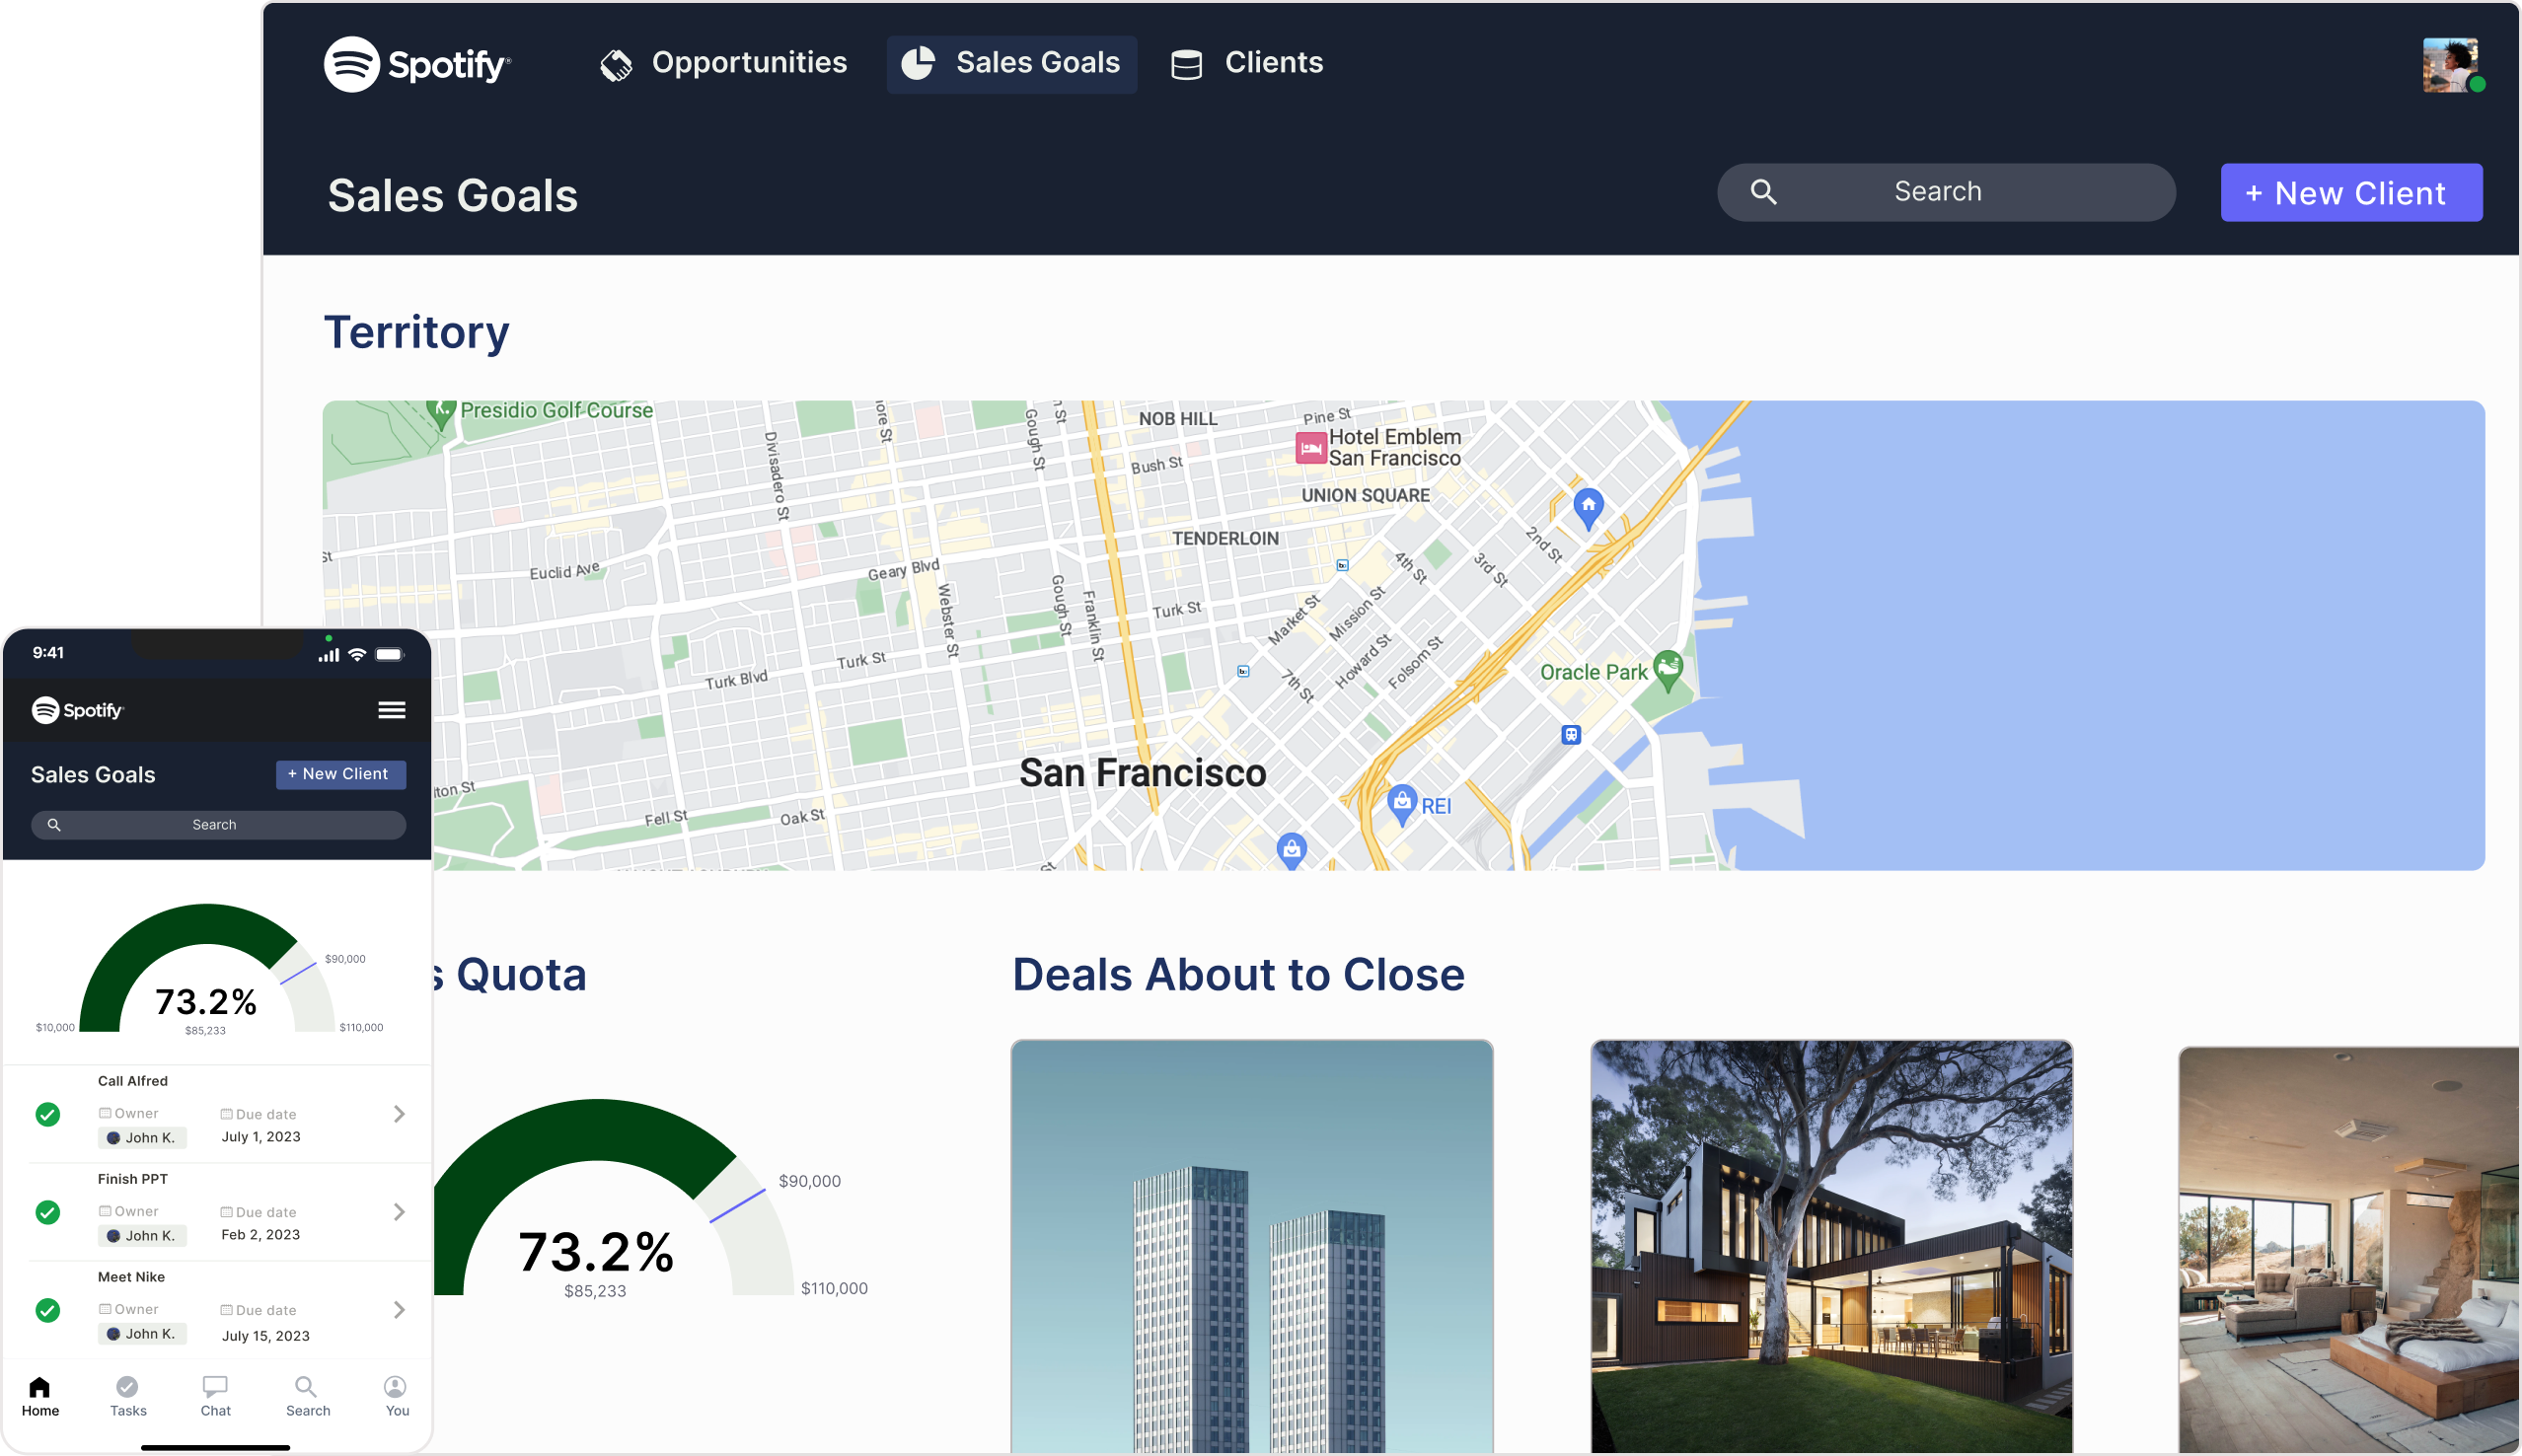Expand the Call Alfred task chevron
The image size is (2522, 1456).
pos(399,1114)
